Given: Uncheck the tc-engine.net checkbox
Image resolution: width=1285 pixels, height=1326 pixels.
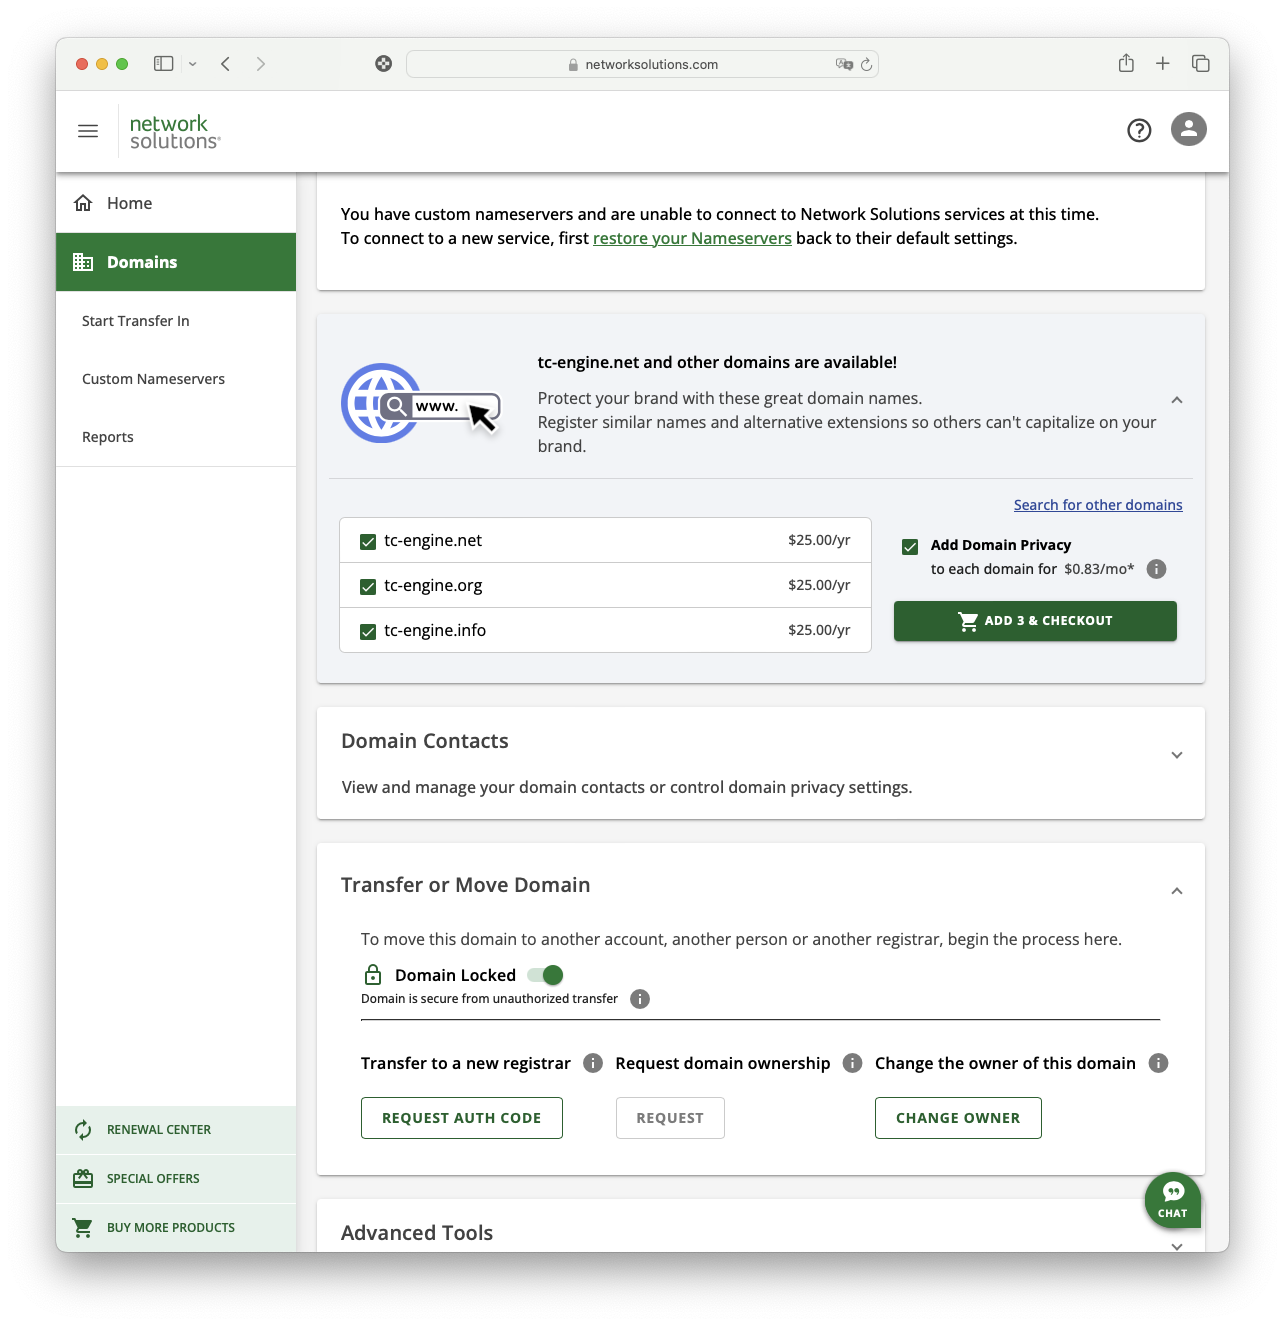Looking at the screenshot, I should tap(368, 541).
